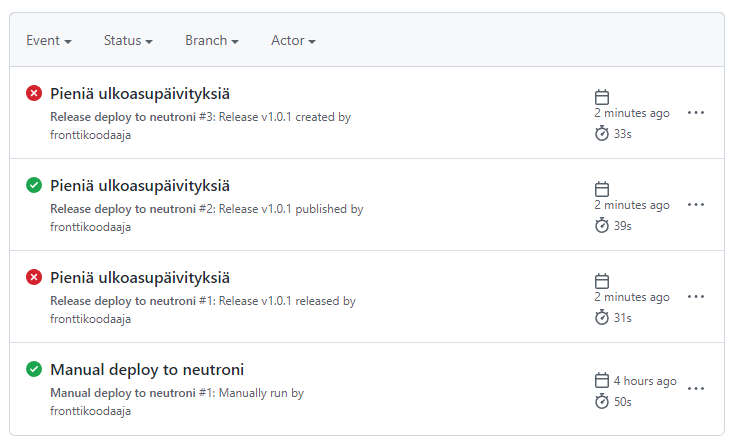Open top Pieniä ulkoasupäivityksiä run created by release

pyautogui.click(x=140, y=94)
